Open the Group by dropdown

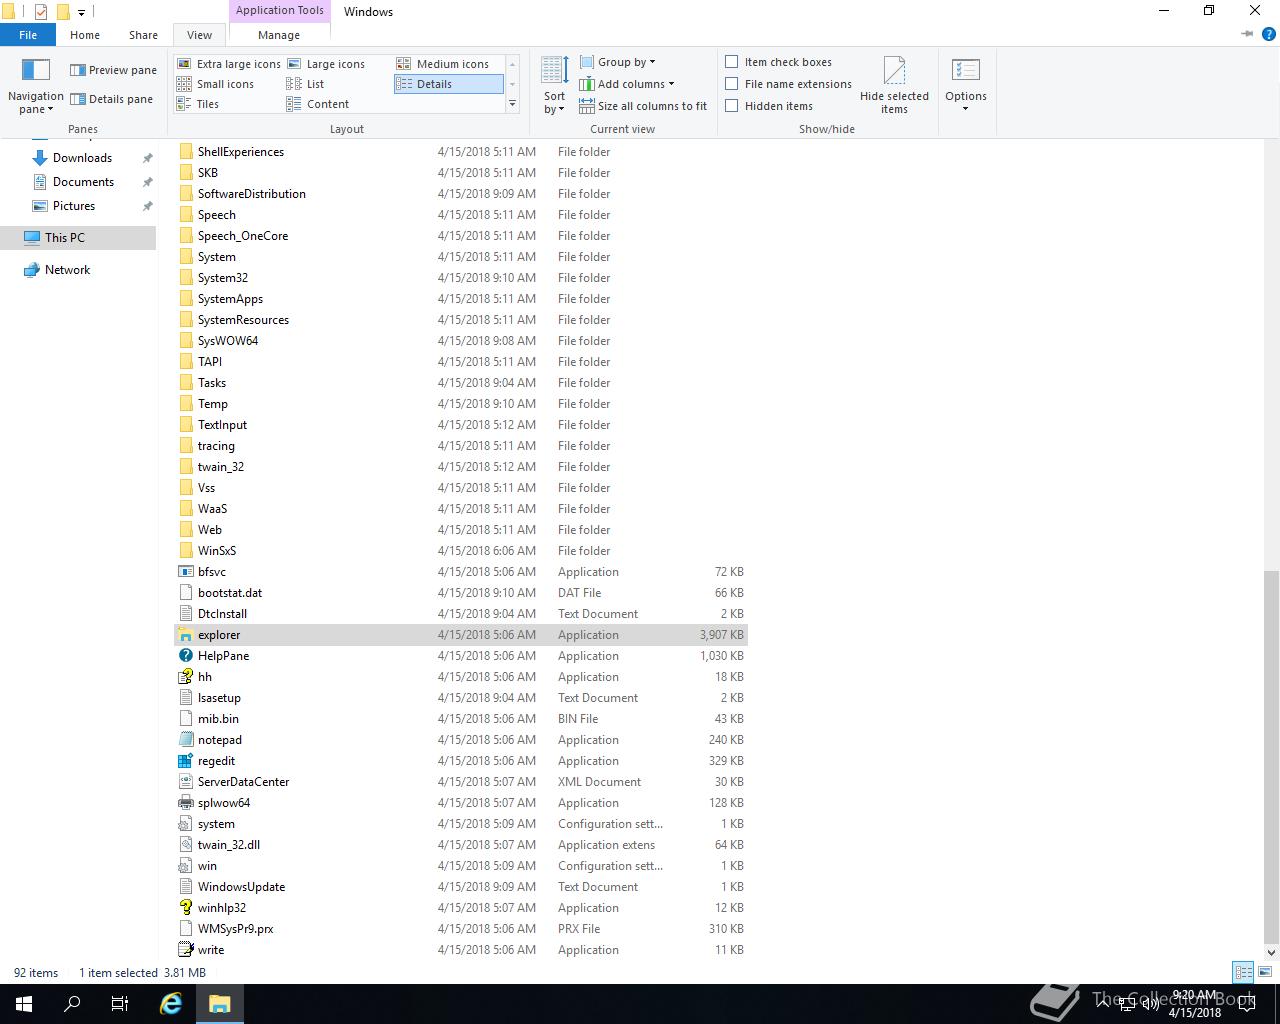point(617,62)
